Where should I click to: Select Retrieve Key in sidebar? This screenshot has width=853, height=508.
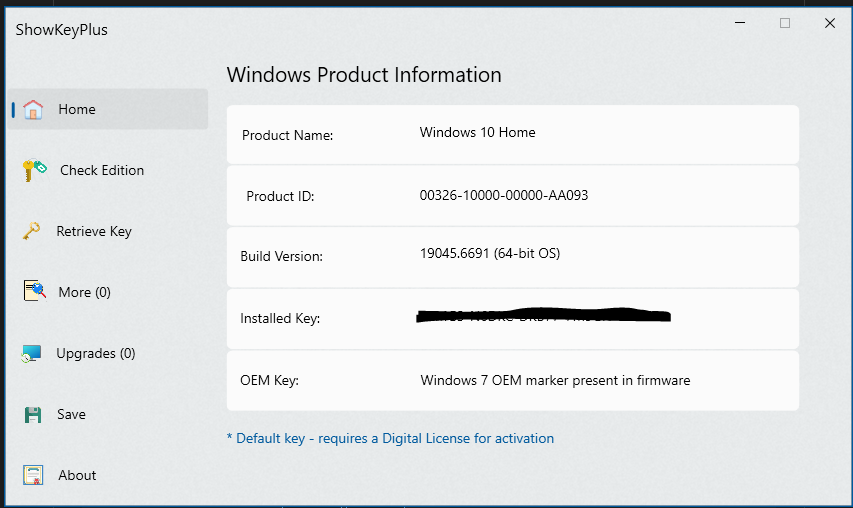(94, 231)
